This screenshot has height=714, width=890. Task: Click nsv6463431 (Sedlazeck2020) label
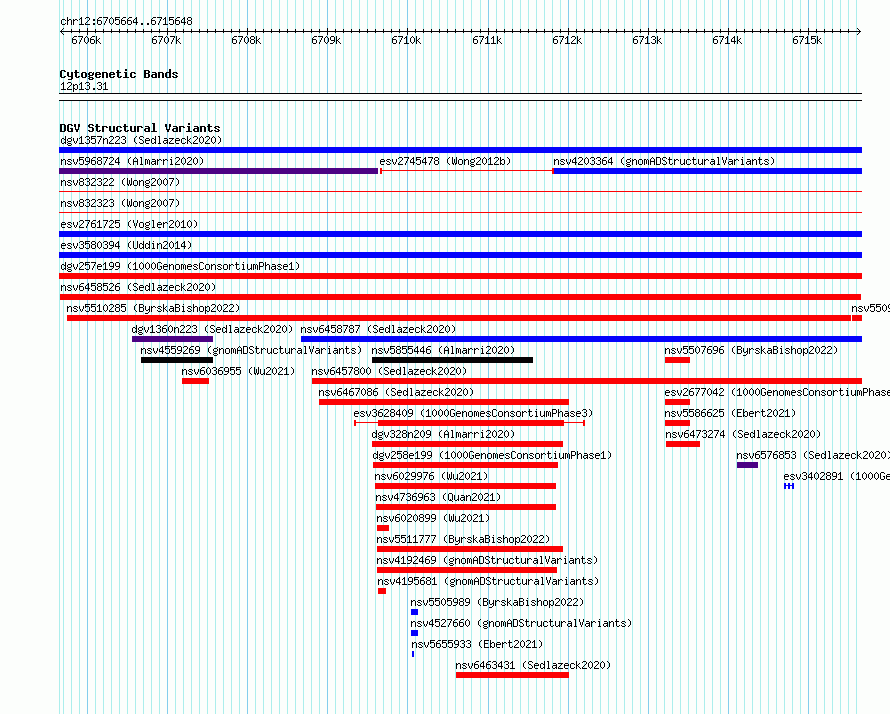(x=533, y=665)
